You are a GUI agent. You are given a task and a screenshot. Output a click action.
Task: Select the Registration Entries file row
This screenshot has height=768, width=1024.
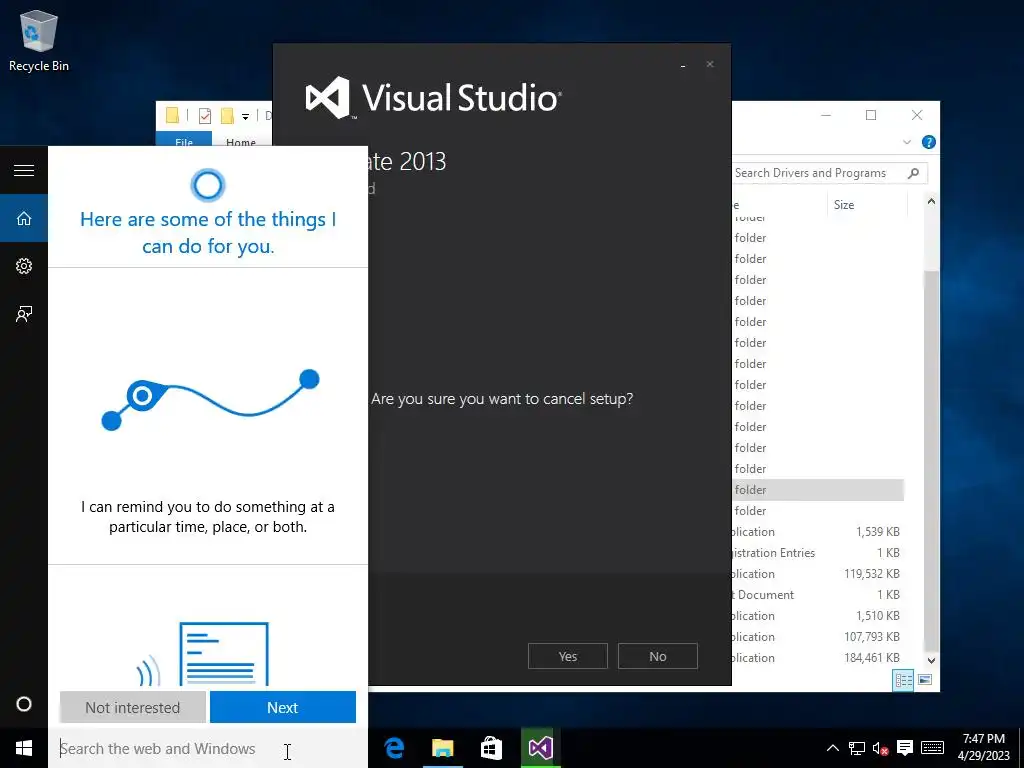(x=818, y=552)
